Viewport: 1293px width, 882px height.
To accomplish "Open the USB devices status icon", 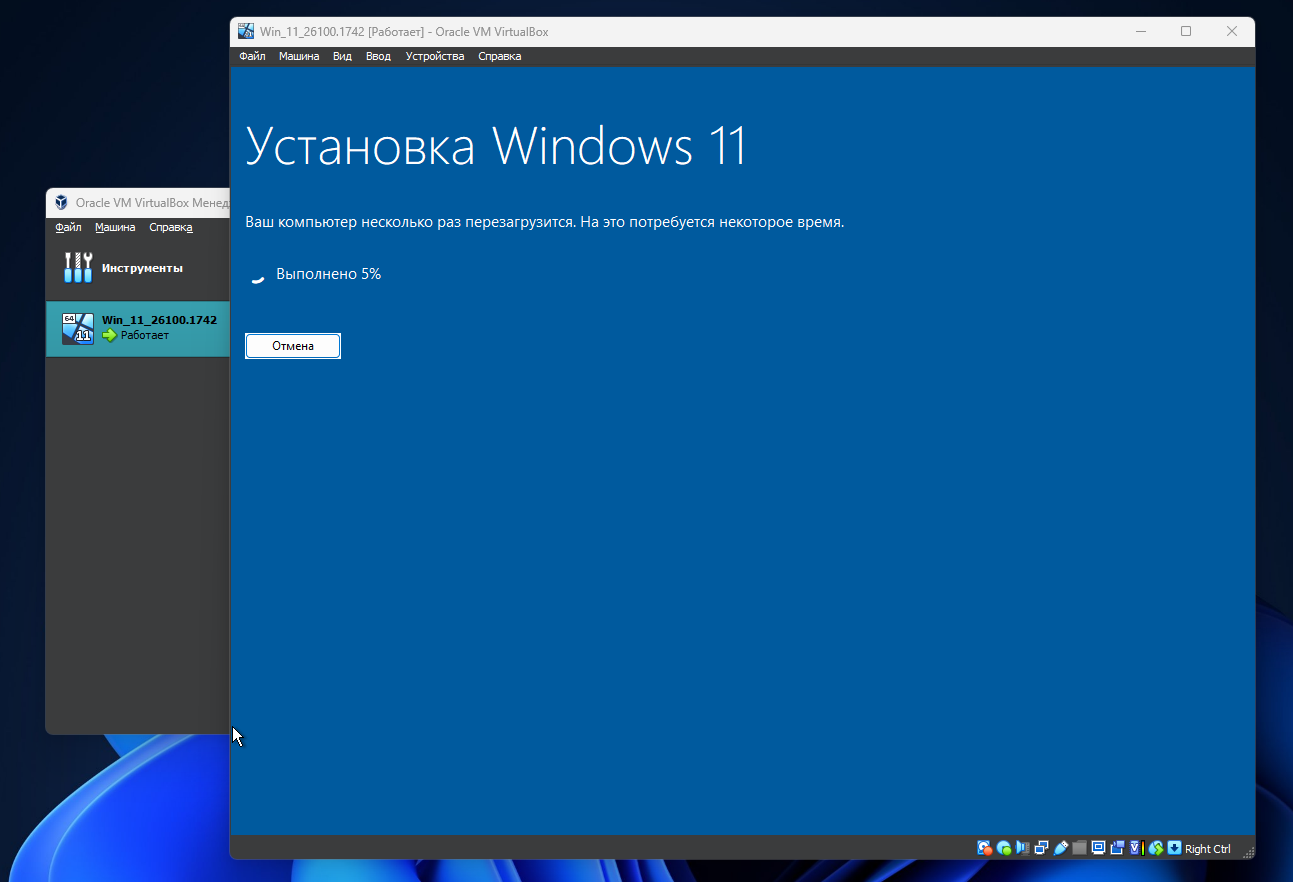I will (1060, 848).
